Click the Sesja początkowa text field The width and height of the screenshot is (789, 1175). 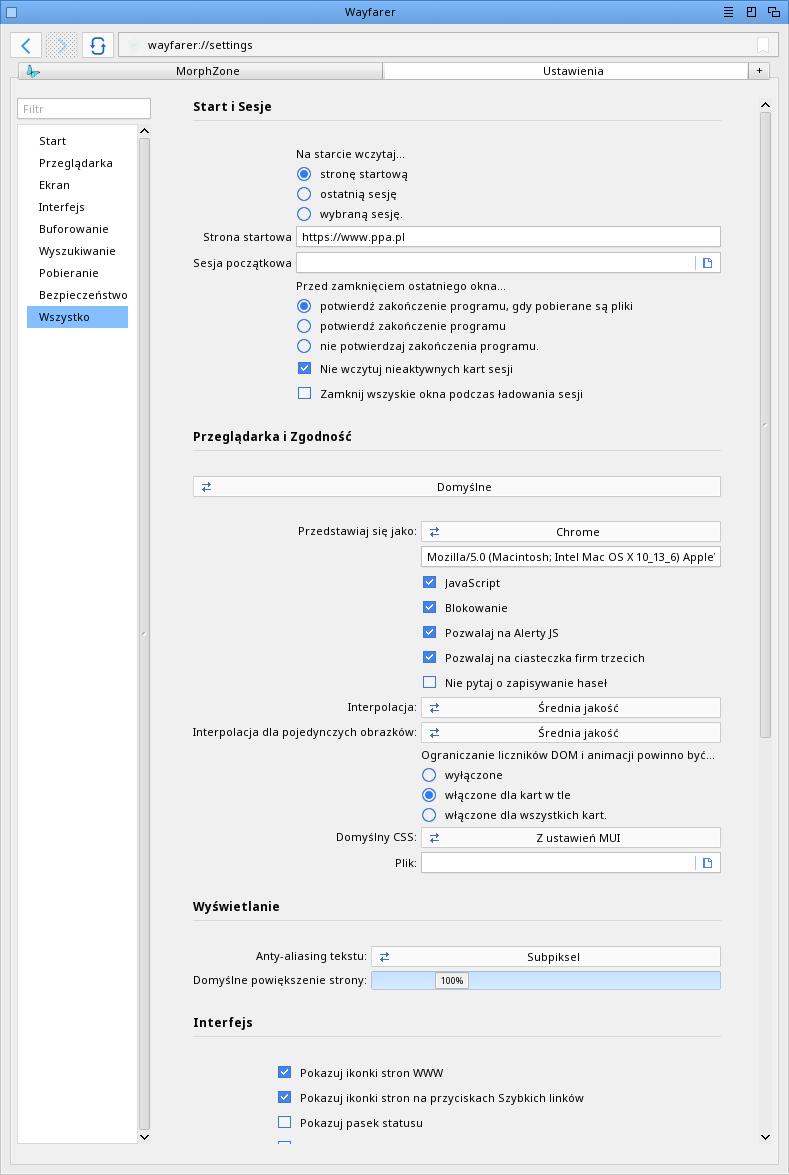495,263
